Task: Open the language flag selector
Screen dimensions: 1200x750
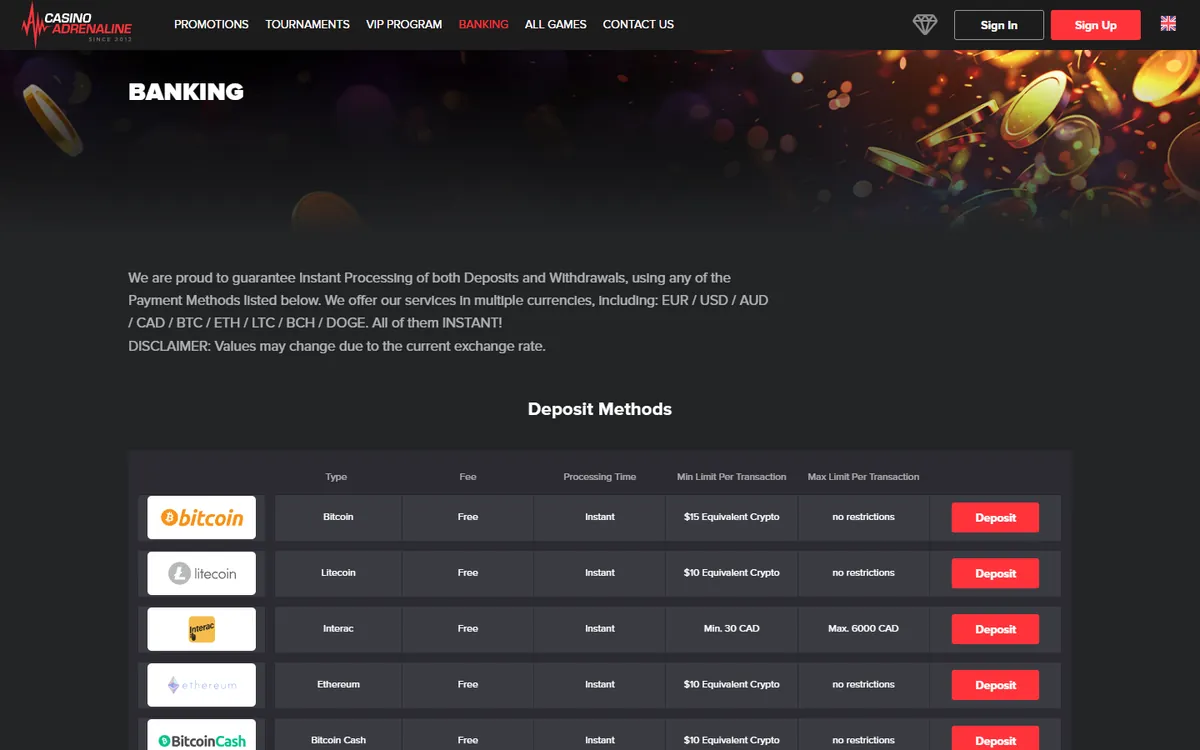Action: [1168, 24]
